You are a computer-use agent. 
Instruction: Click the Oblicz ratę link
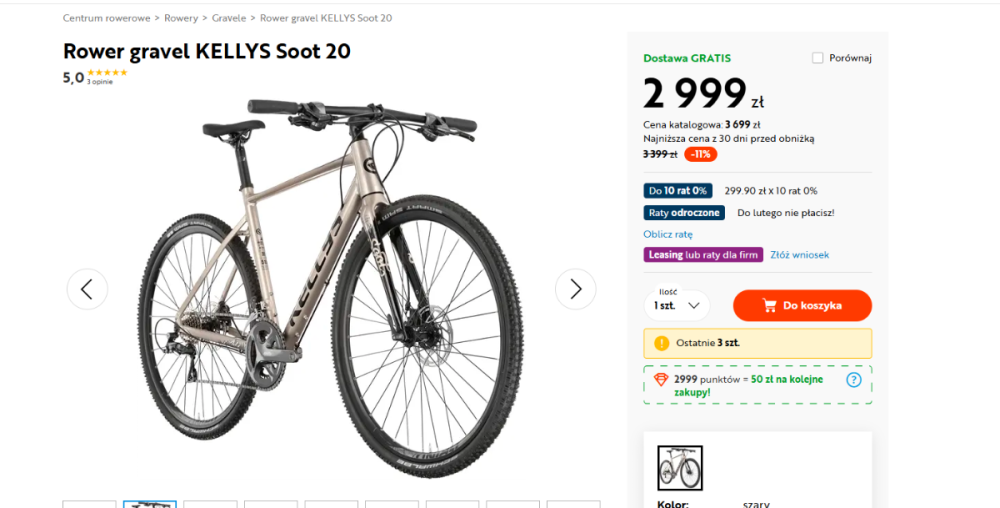(x=668, y=234)
